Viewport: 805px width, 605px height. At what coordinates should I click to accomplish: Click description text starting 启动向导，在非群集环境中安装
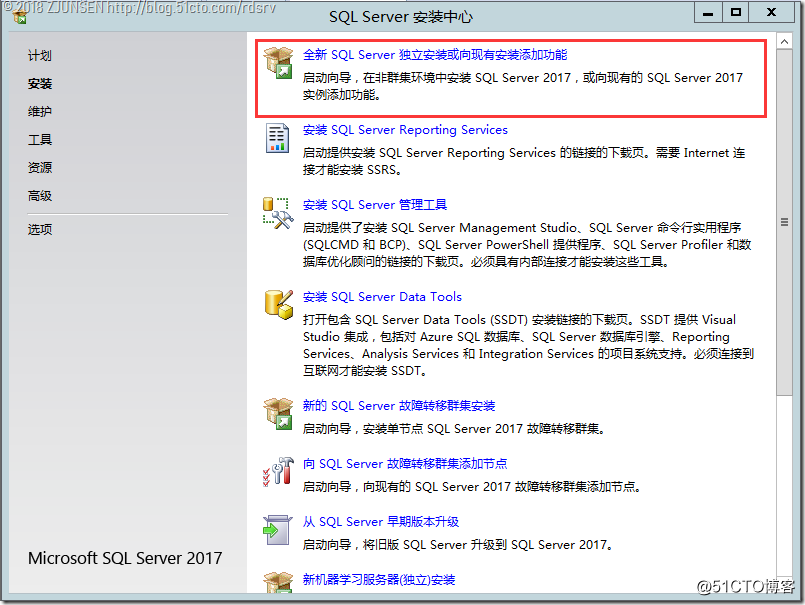coord(523,86)
